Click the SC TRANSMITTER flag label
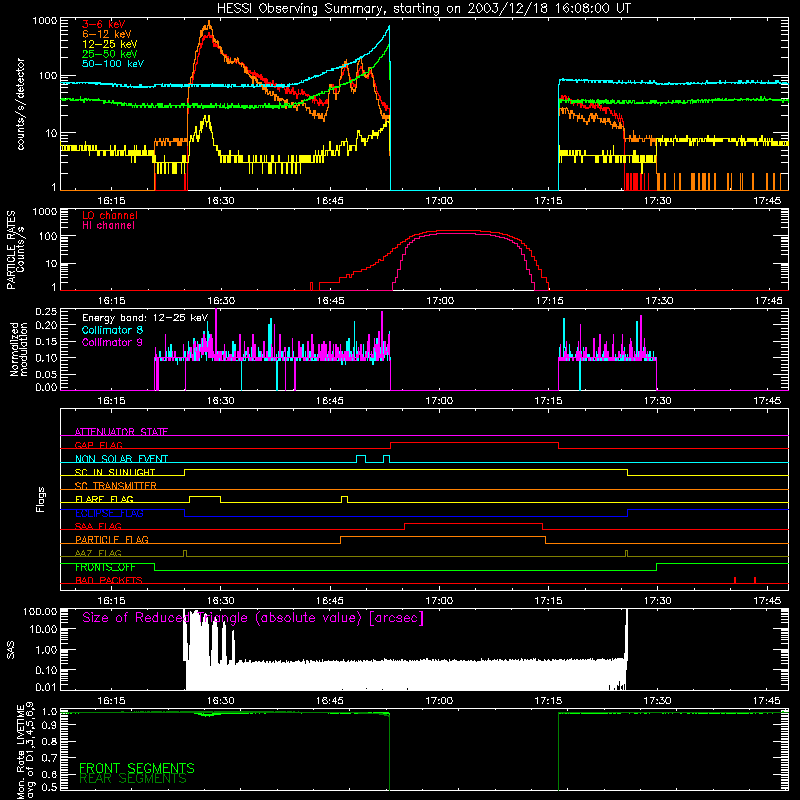800x800 pixels. coord(116,485)
